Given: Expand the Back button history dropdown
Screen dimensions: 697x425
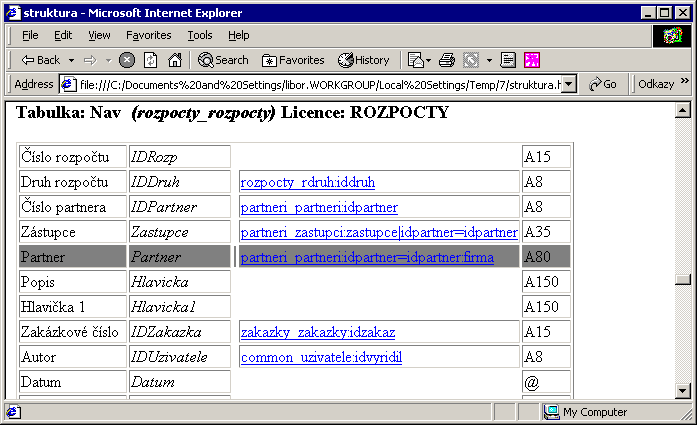Looking at the screenshot, I should click(x=71, y=60).
